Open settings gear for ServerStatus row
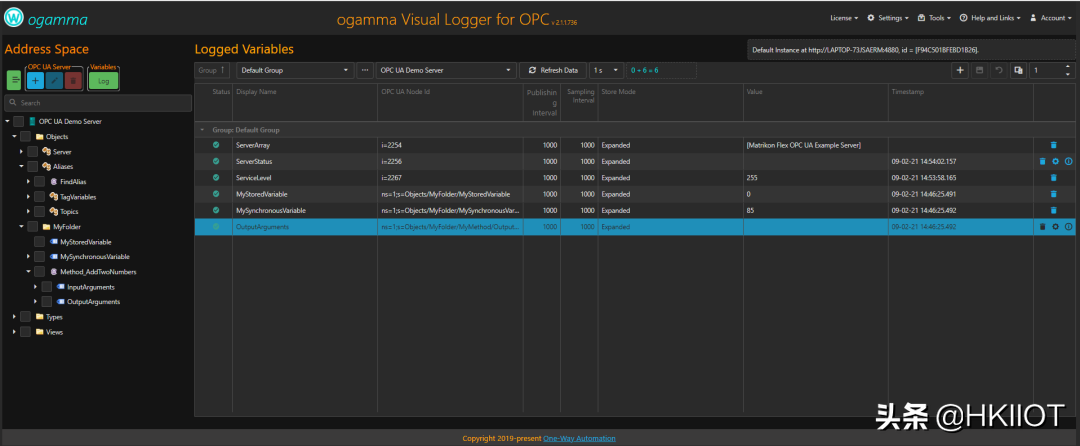1080x446 pixels. pyautogui.click(x=1055, y=161)
